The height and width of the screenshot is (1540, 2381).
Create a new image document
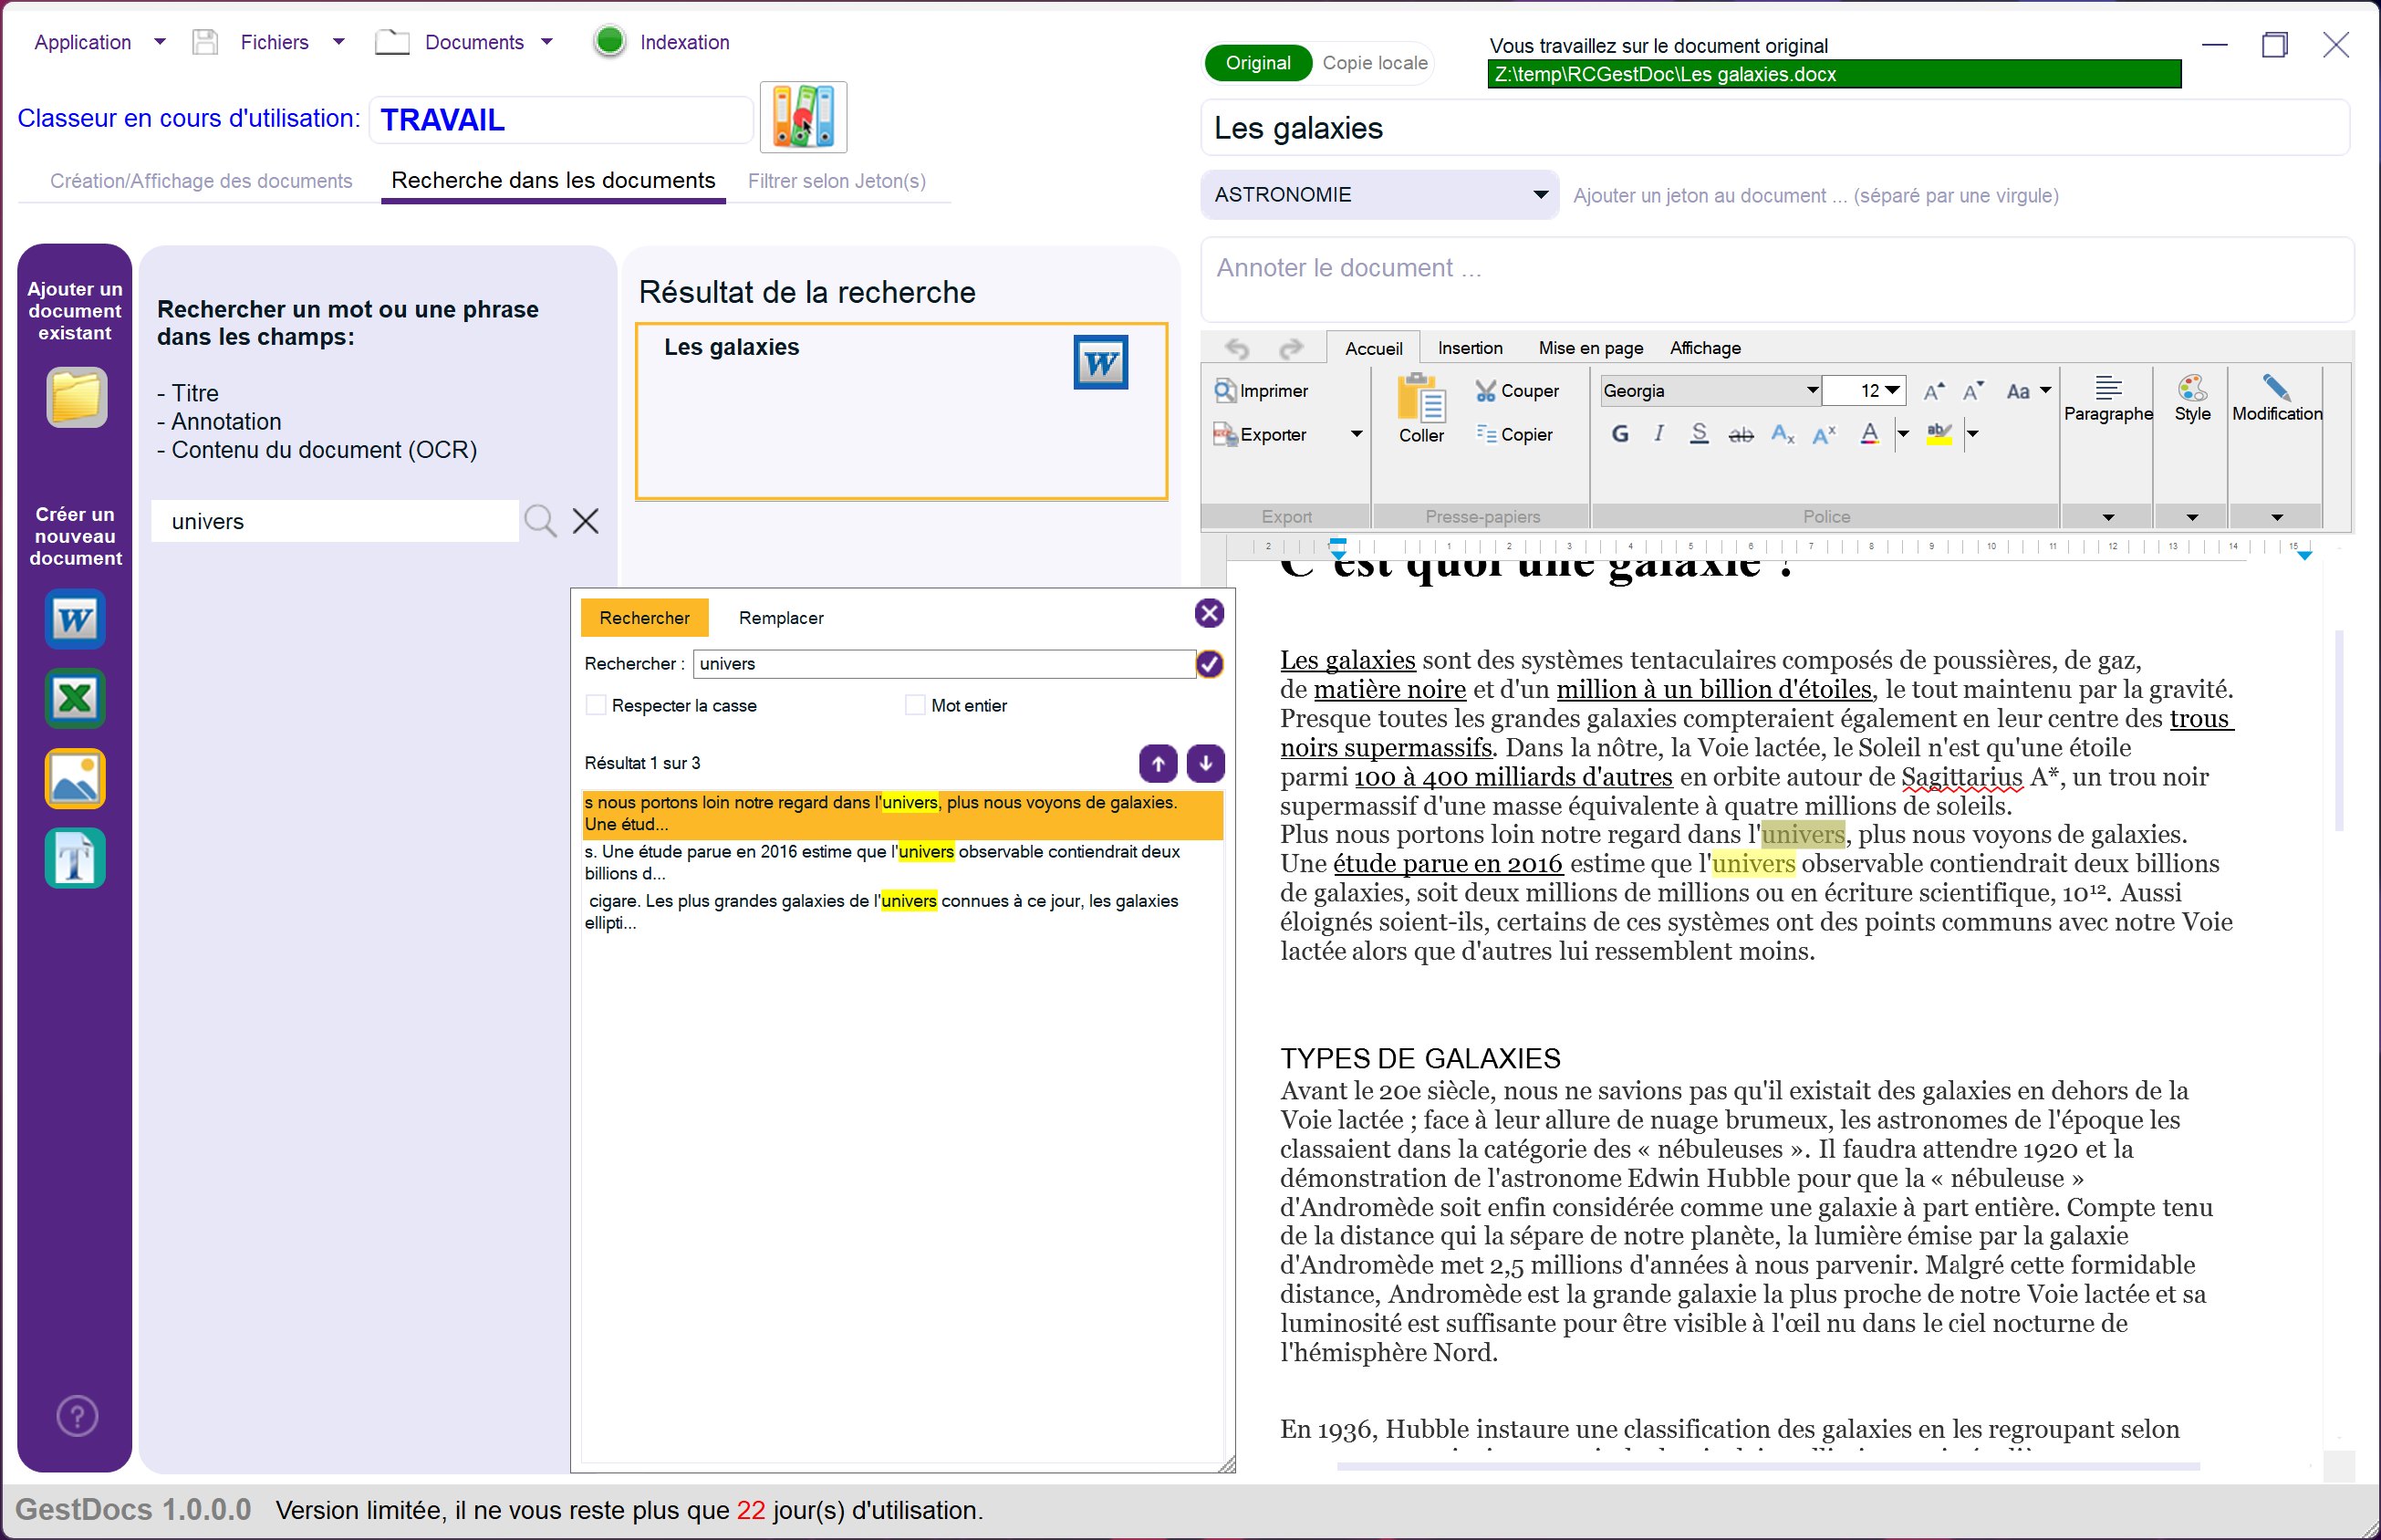(75, 778)
